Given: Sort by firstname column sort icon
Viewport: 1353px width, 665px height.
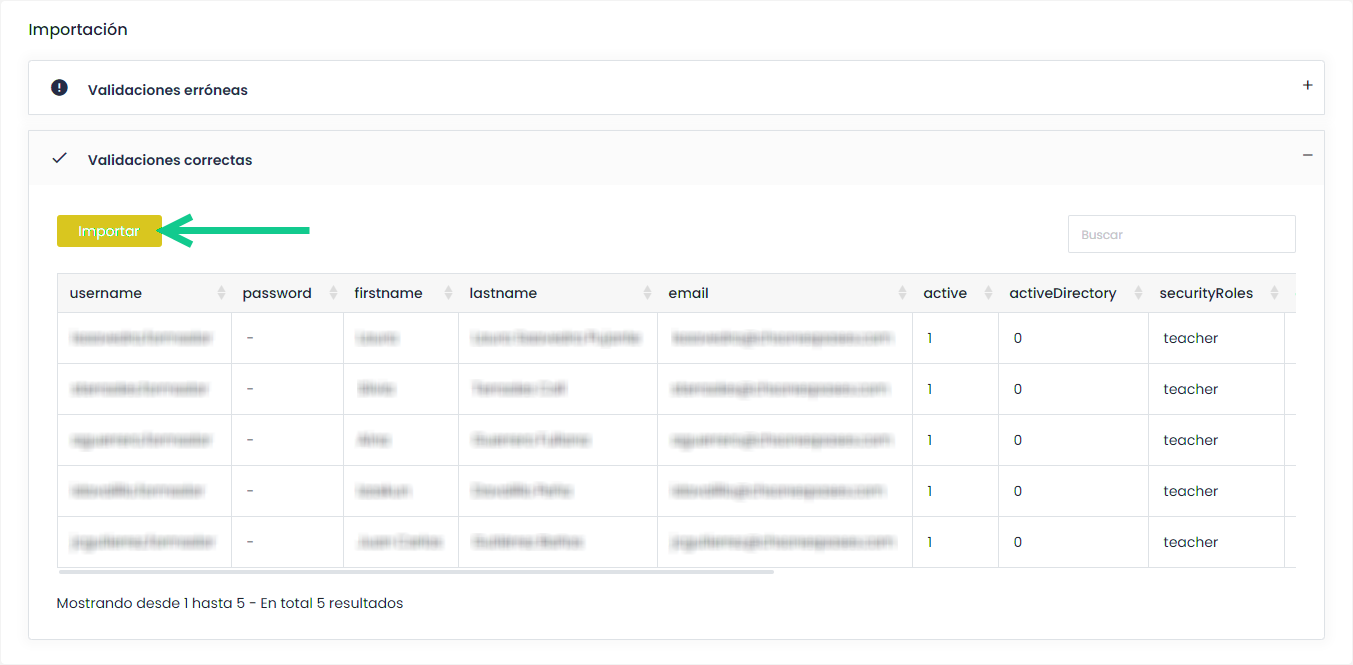Looking at the screenshot, I should tap(448, 293).
